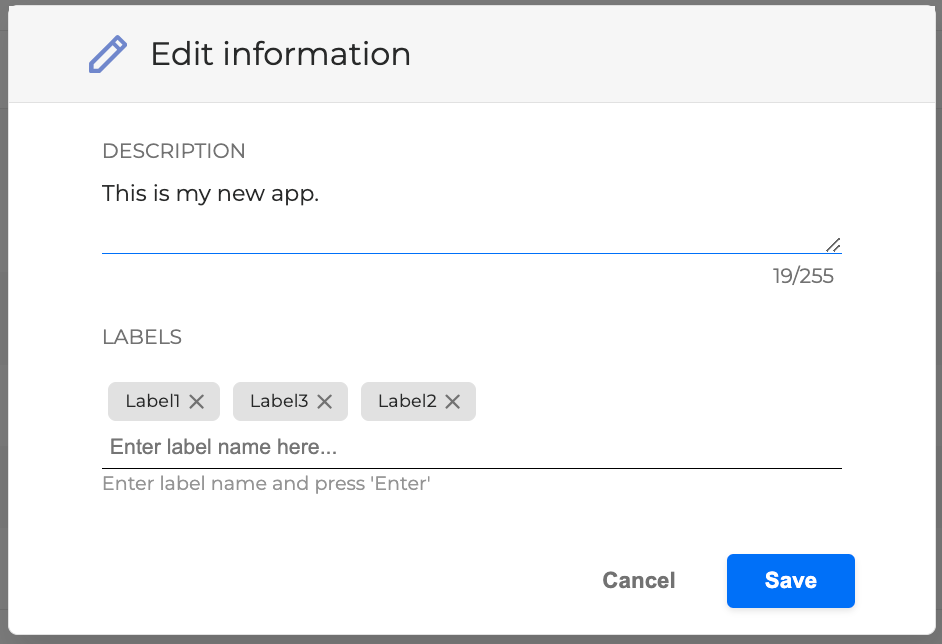942x644 pixels.
Task: Place cursor after 'This is my new app.'
Action: (320, 194)
